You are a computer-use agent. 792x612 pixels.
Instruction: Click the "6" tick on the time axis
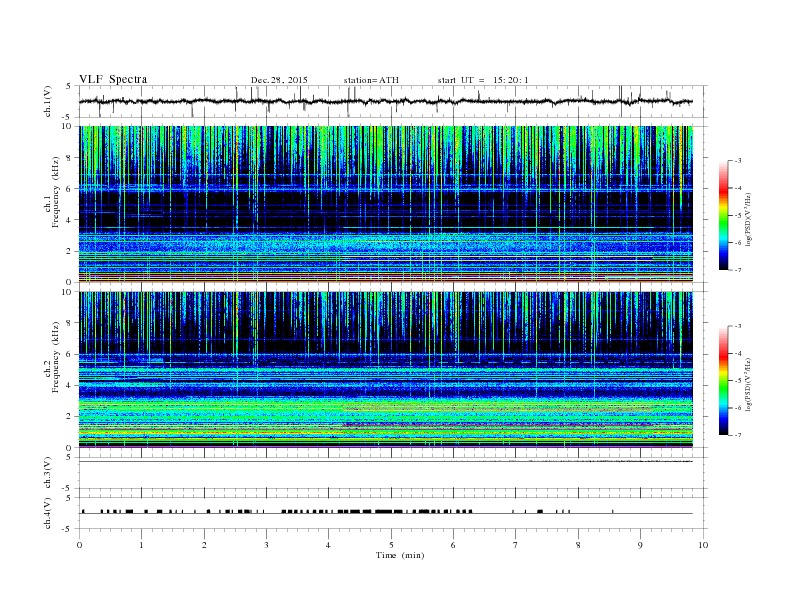point(454,545)
